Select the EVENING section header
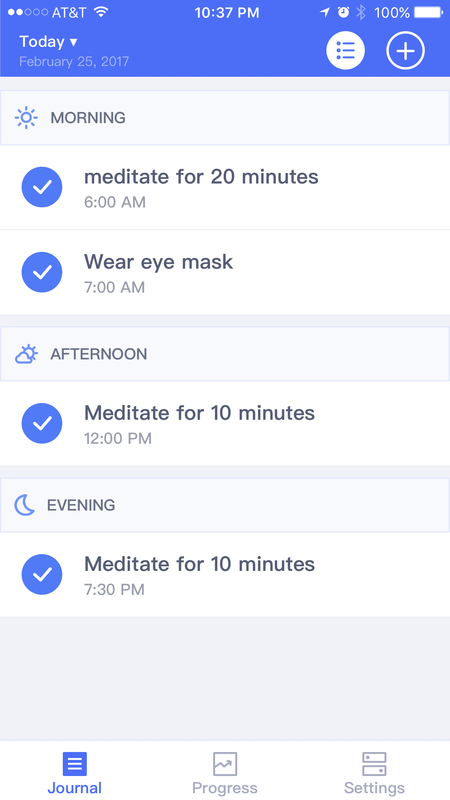The image size is (450, 800). pyautogui.click(x=225, y=505)
